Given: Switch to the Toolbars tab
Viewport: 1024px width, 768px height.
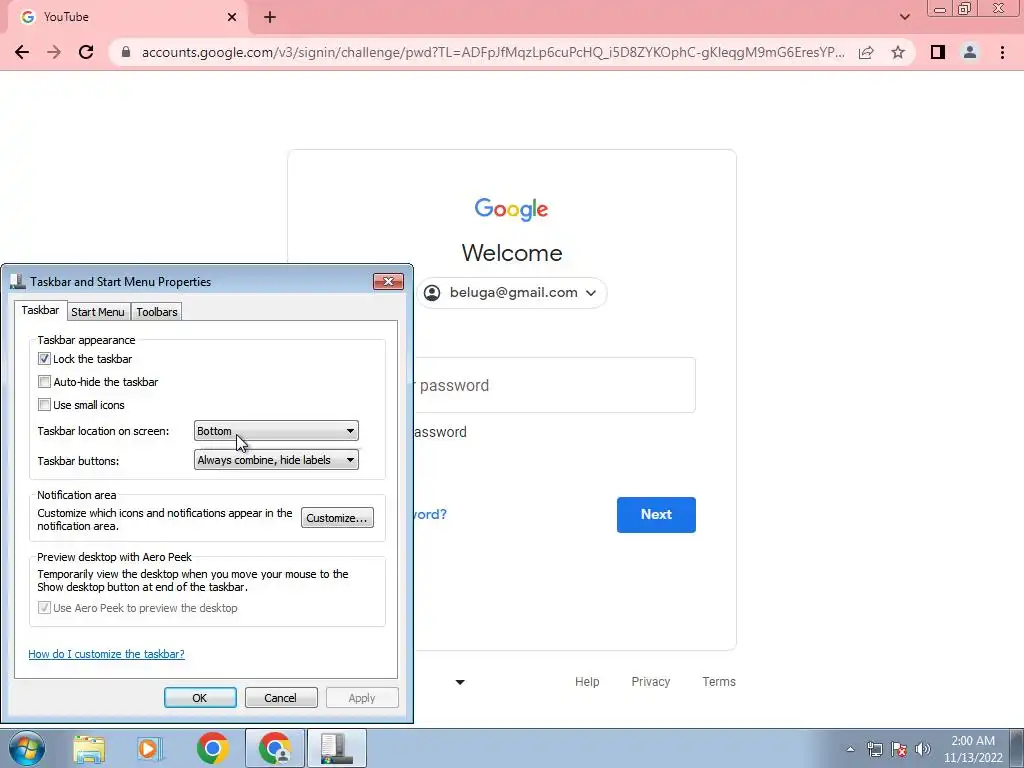Looking at the screenshot, I should point(157,312).
